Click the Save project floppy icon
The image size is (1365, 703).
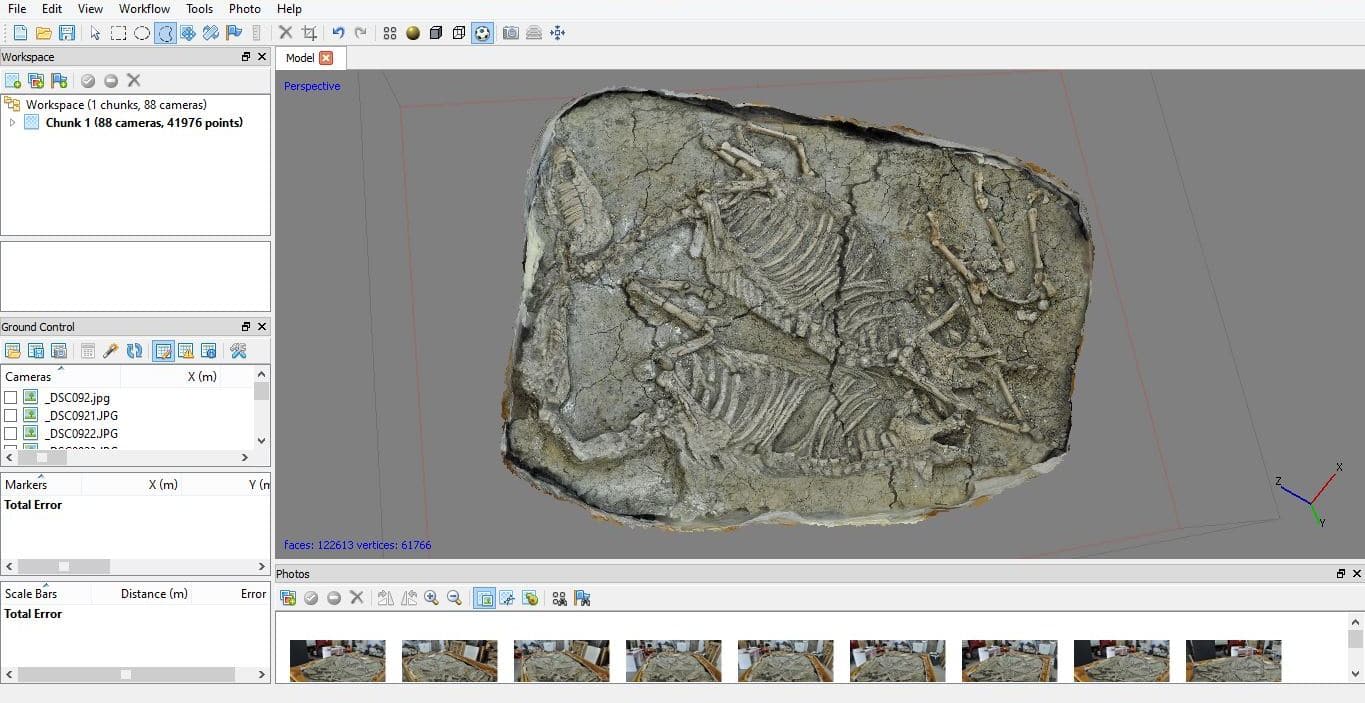(x=67, y=33)
